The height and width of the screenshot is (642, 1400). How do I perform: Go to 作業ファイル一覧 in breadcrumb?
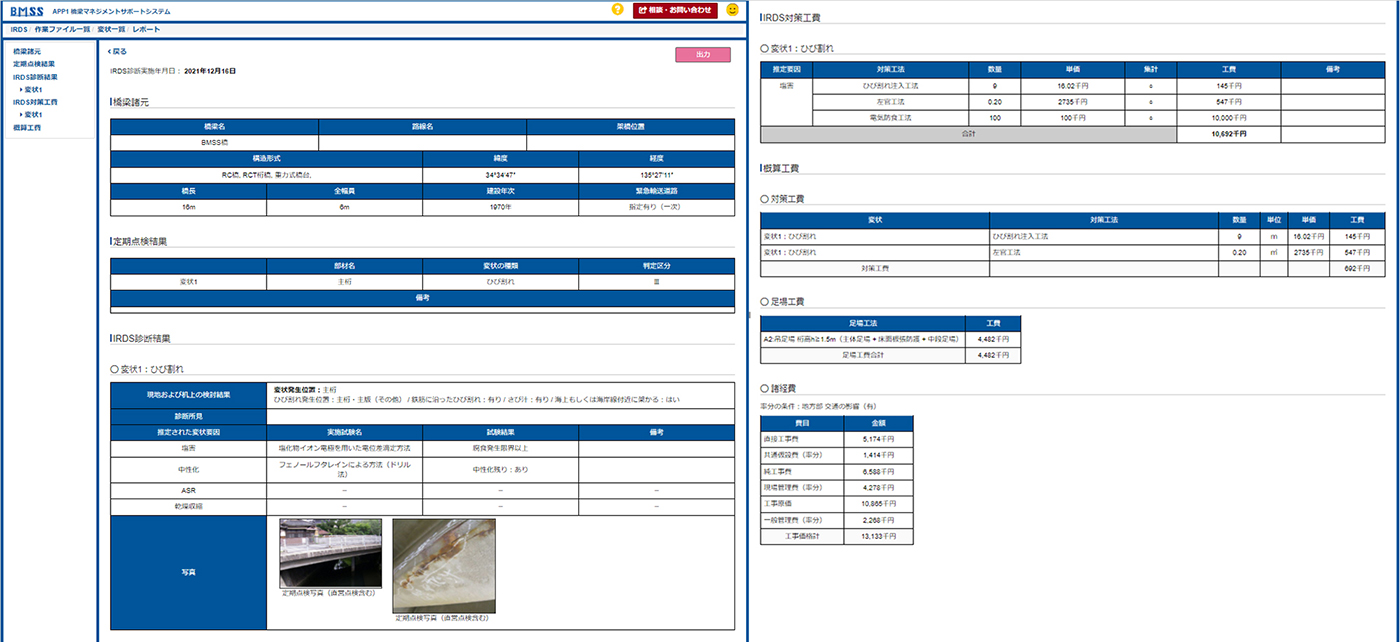tap(62, 30)
